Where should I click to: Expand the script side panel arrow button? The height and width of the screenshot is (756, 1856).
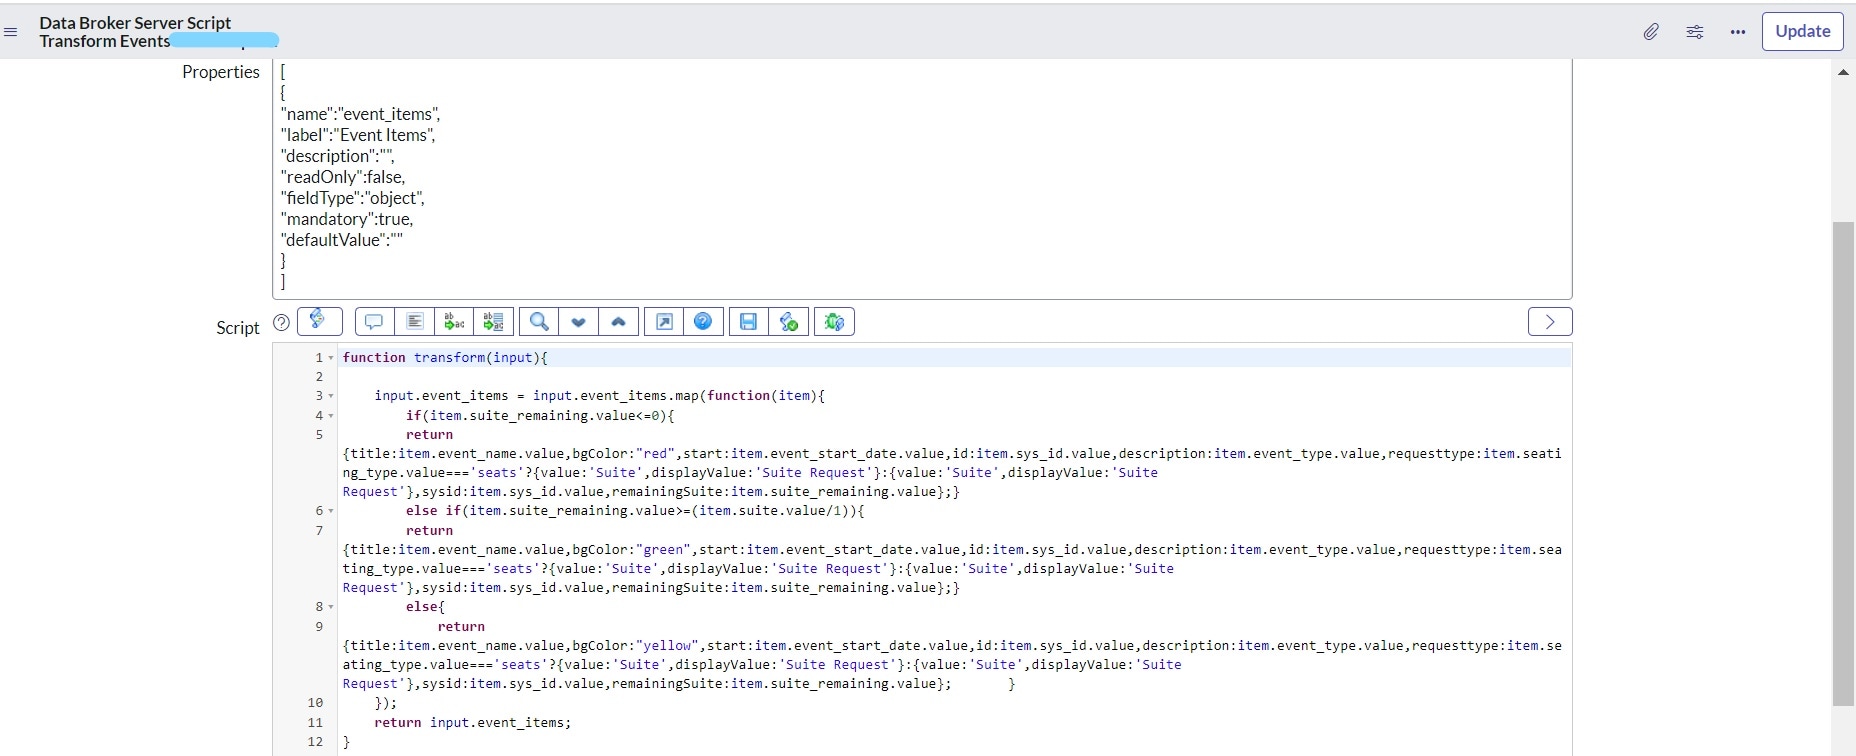[x=1550, y=322]
